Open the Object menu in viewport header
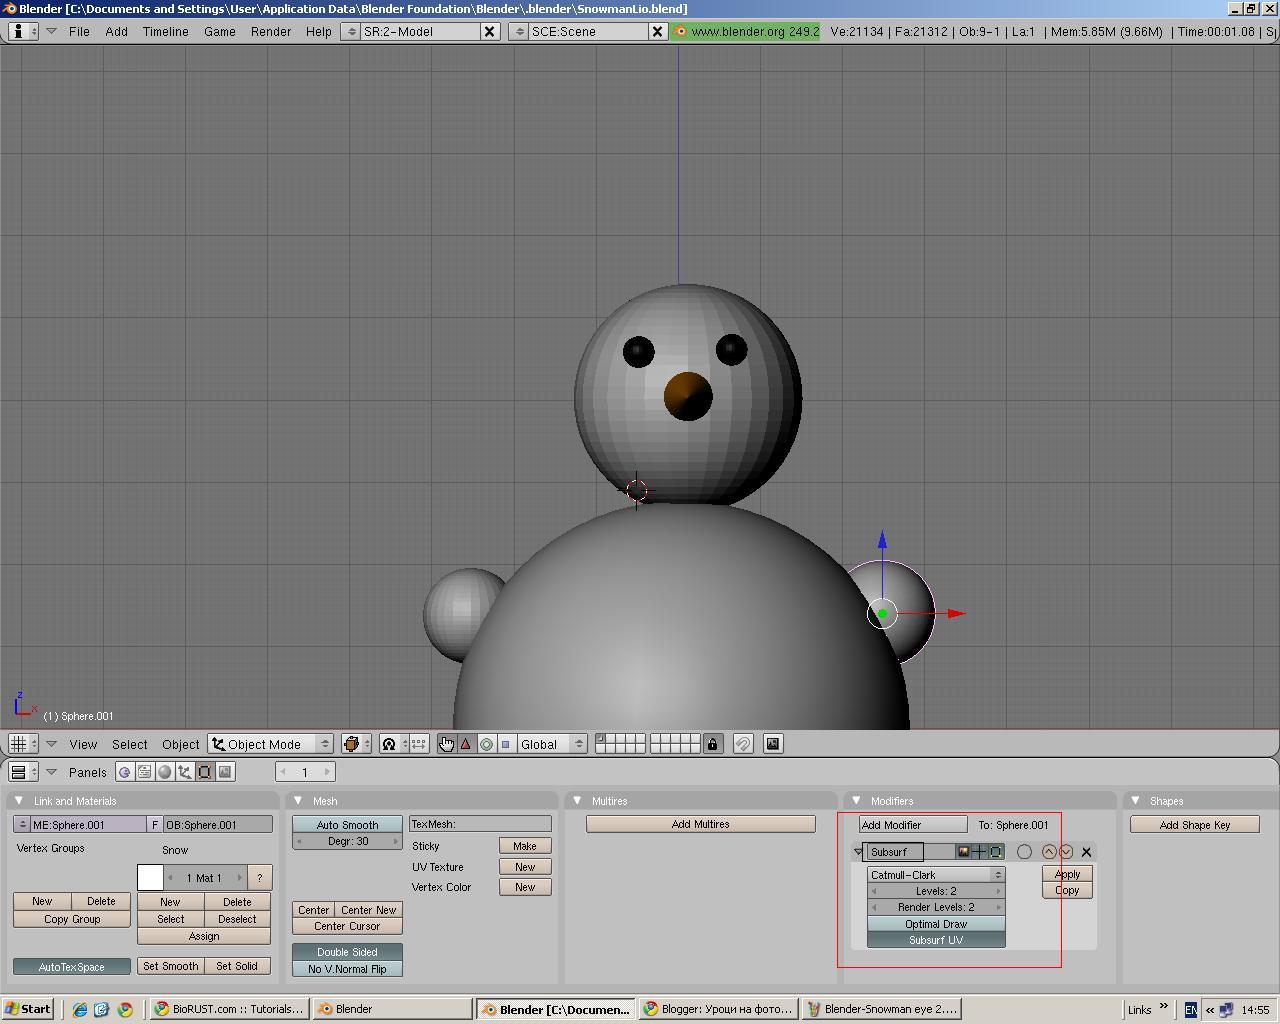1280x1024 pixels. pyautogui.click(x=179, y=744)
